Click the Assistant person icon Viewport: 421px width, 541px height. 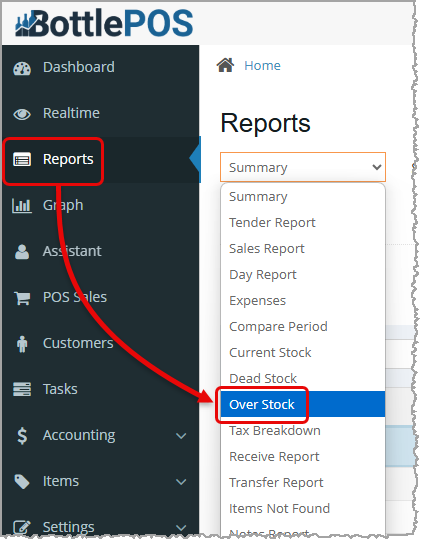[x=22, y=252]
